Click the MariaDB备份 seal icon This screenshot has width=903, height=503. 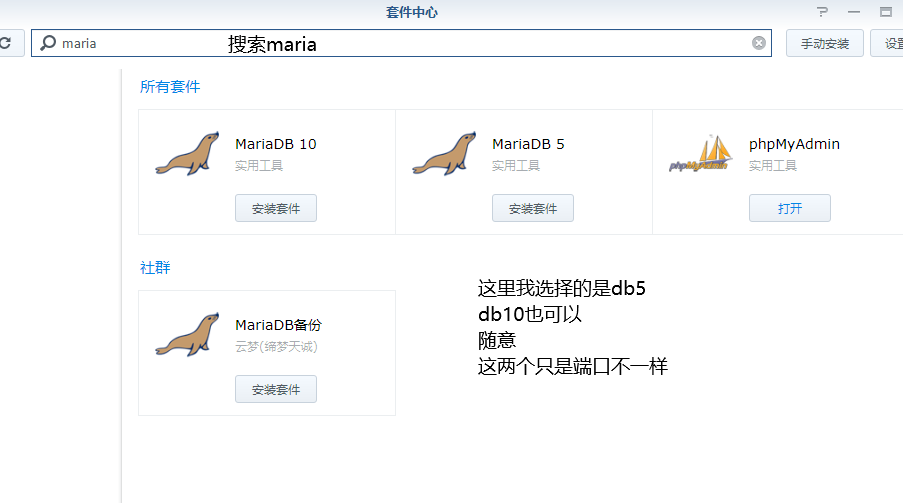187,334
